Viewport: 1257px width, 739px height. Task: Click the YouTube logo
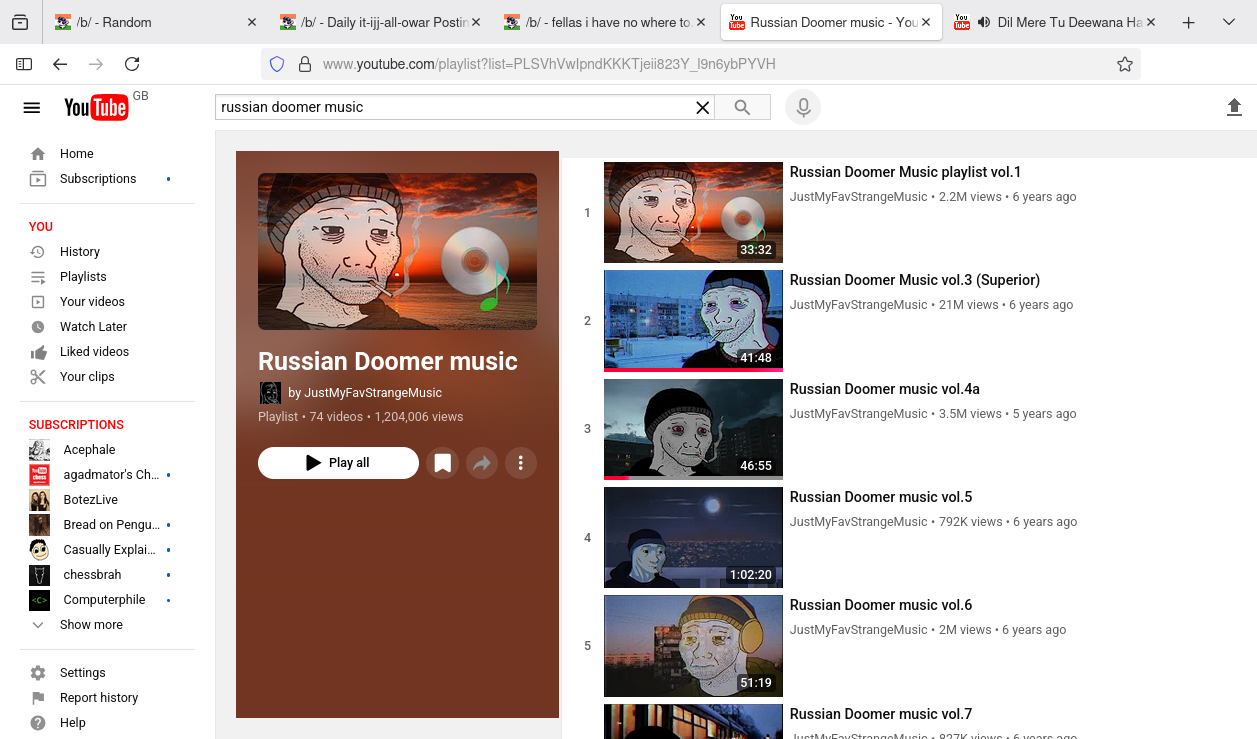96,108
